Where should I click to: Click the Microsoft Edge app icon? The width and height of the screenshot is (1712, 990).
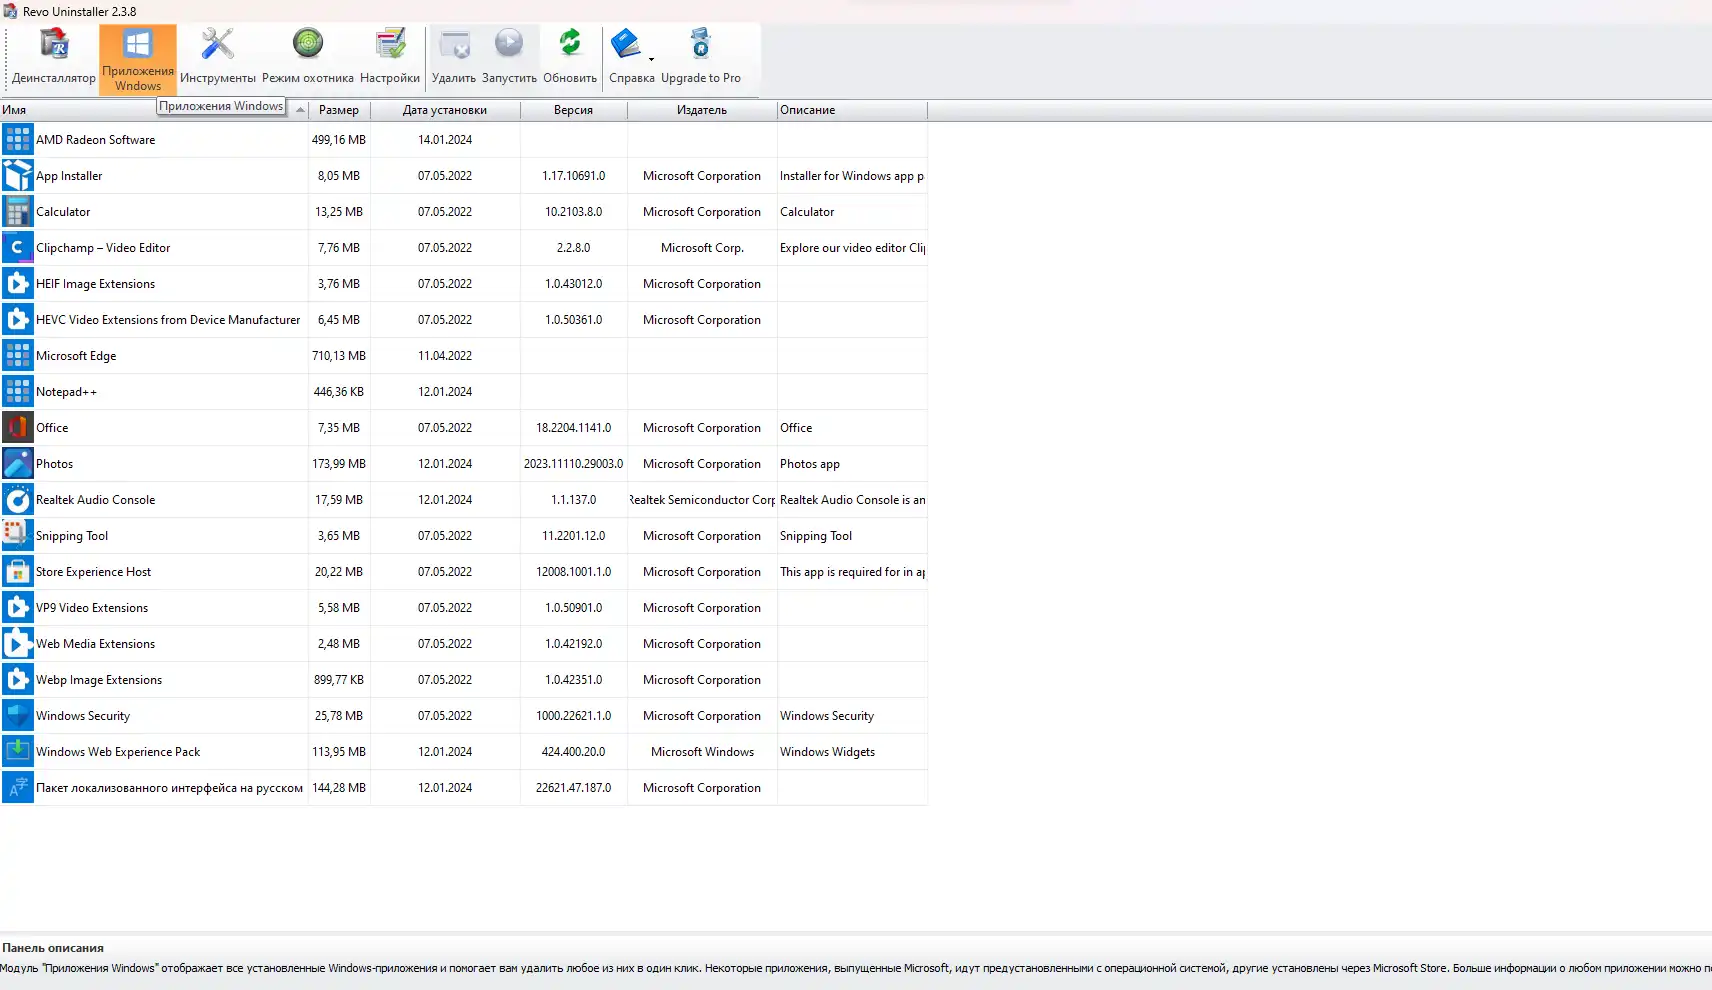(x=18, y=356)
